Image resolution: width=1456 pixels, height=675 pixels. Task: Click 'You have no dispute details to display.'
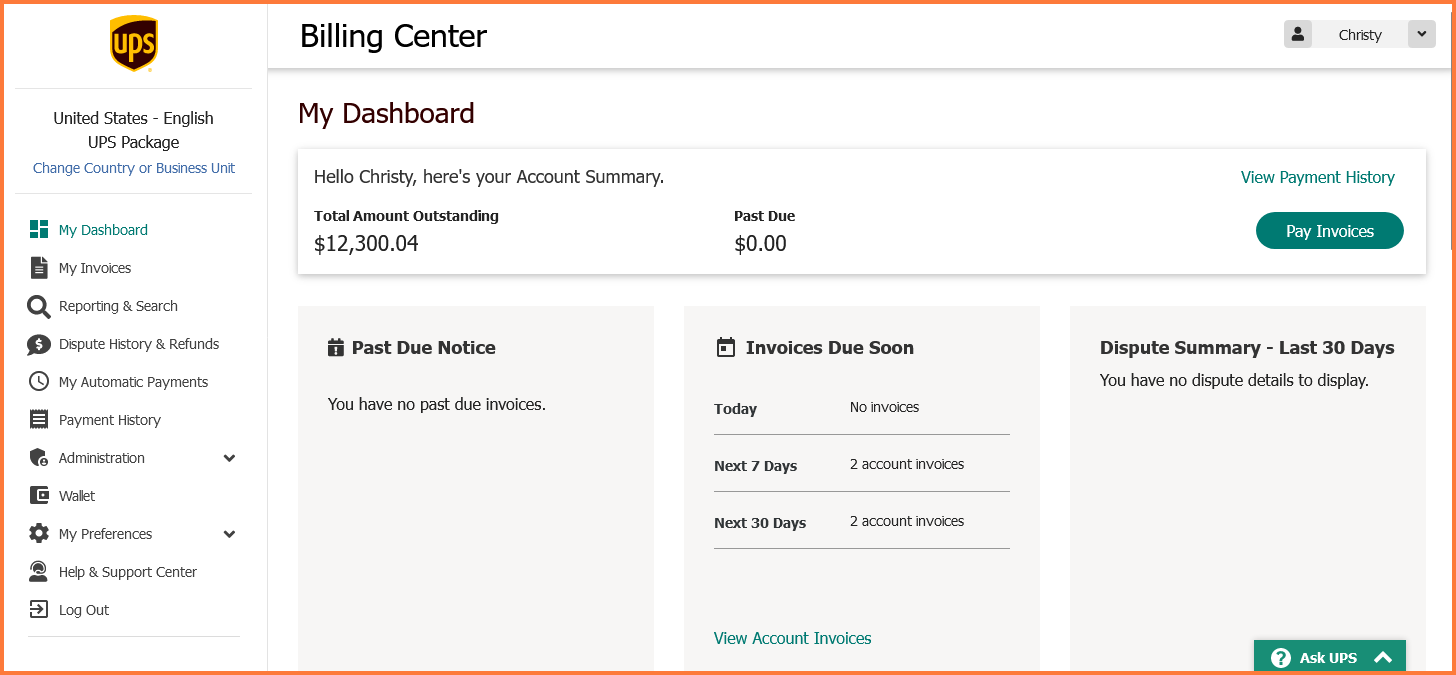1234,380
